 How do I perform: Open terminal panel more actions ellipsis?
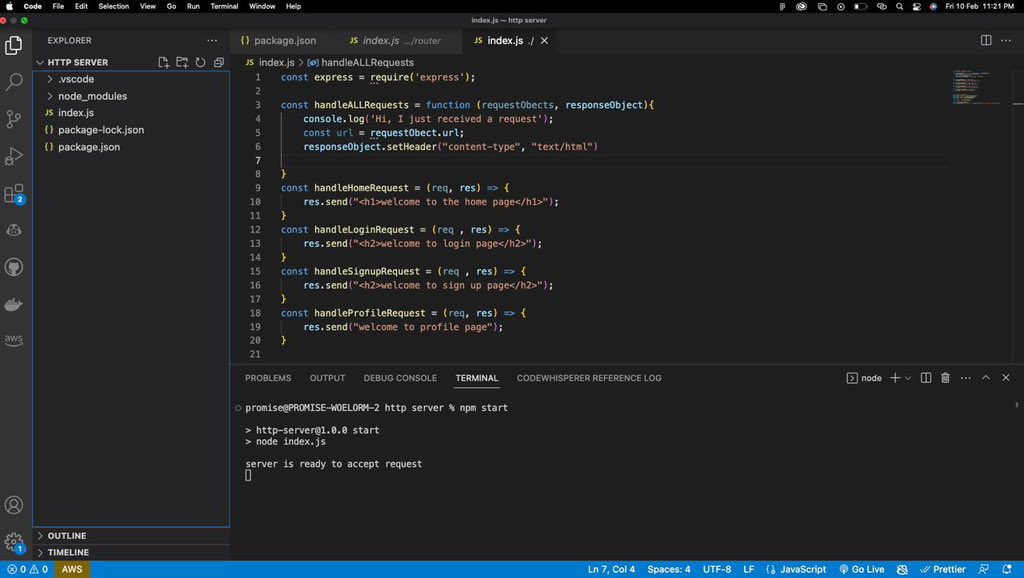coord(966,377)
